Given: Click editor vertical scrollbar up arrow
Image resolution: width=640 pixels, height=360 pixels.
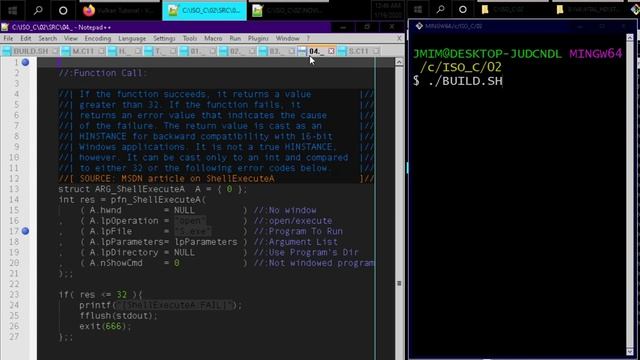Looking at the screenshot, I should point(399,62).
